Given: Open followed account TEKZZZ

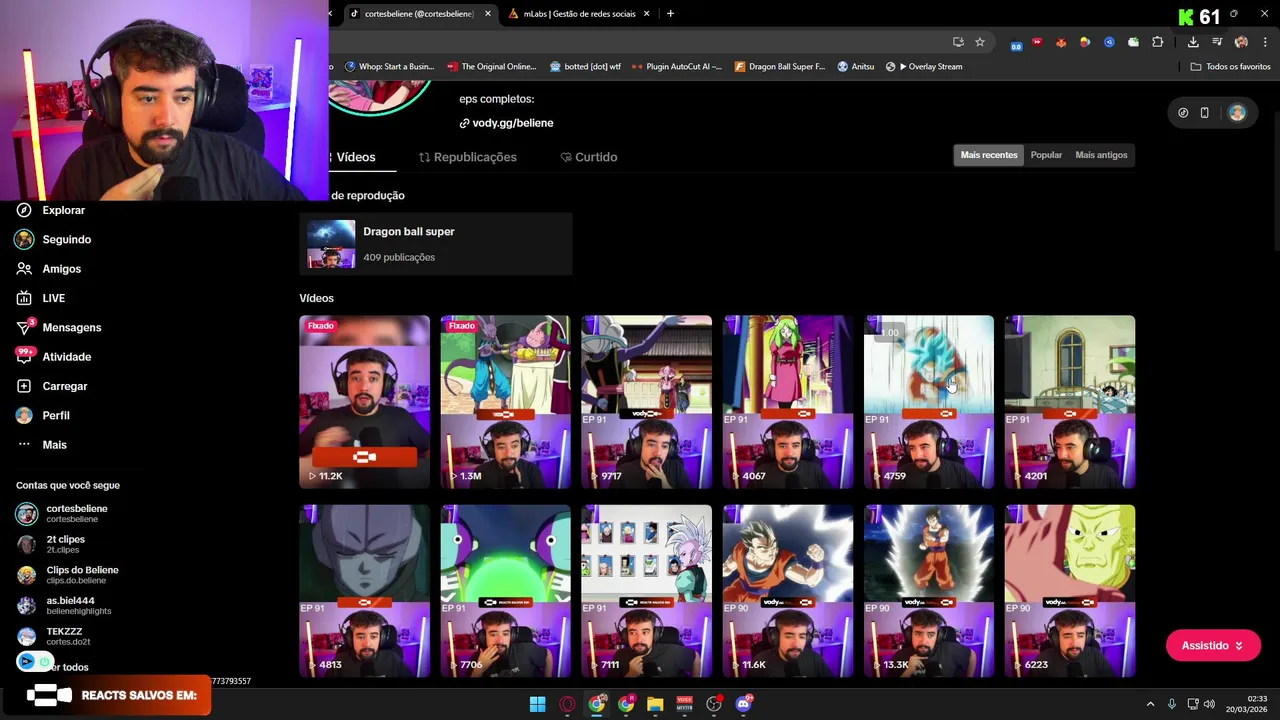Looking at the screenshot, I should 53,636.
